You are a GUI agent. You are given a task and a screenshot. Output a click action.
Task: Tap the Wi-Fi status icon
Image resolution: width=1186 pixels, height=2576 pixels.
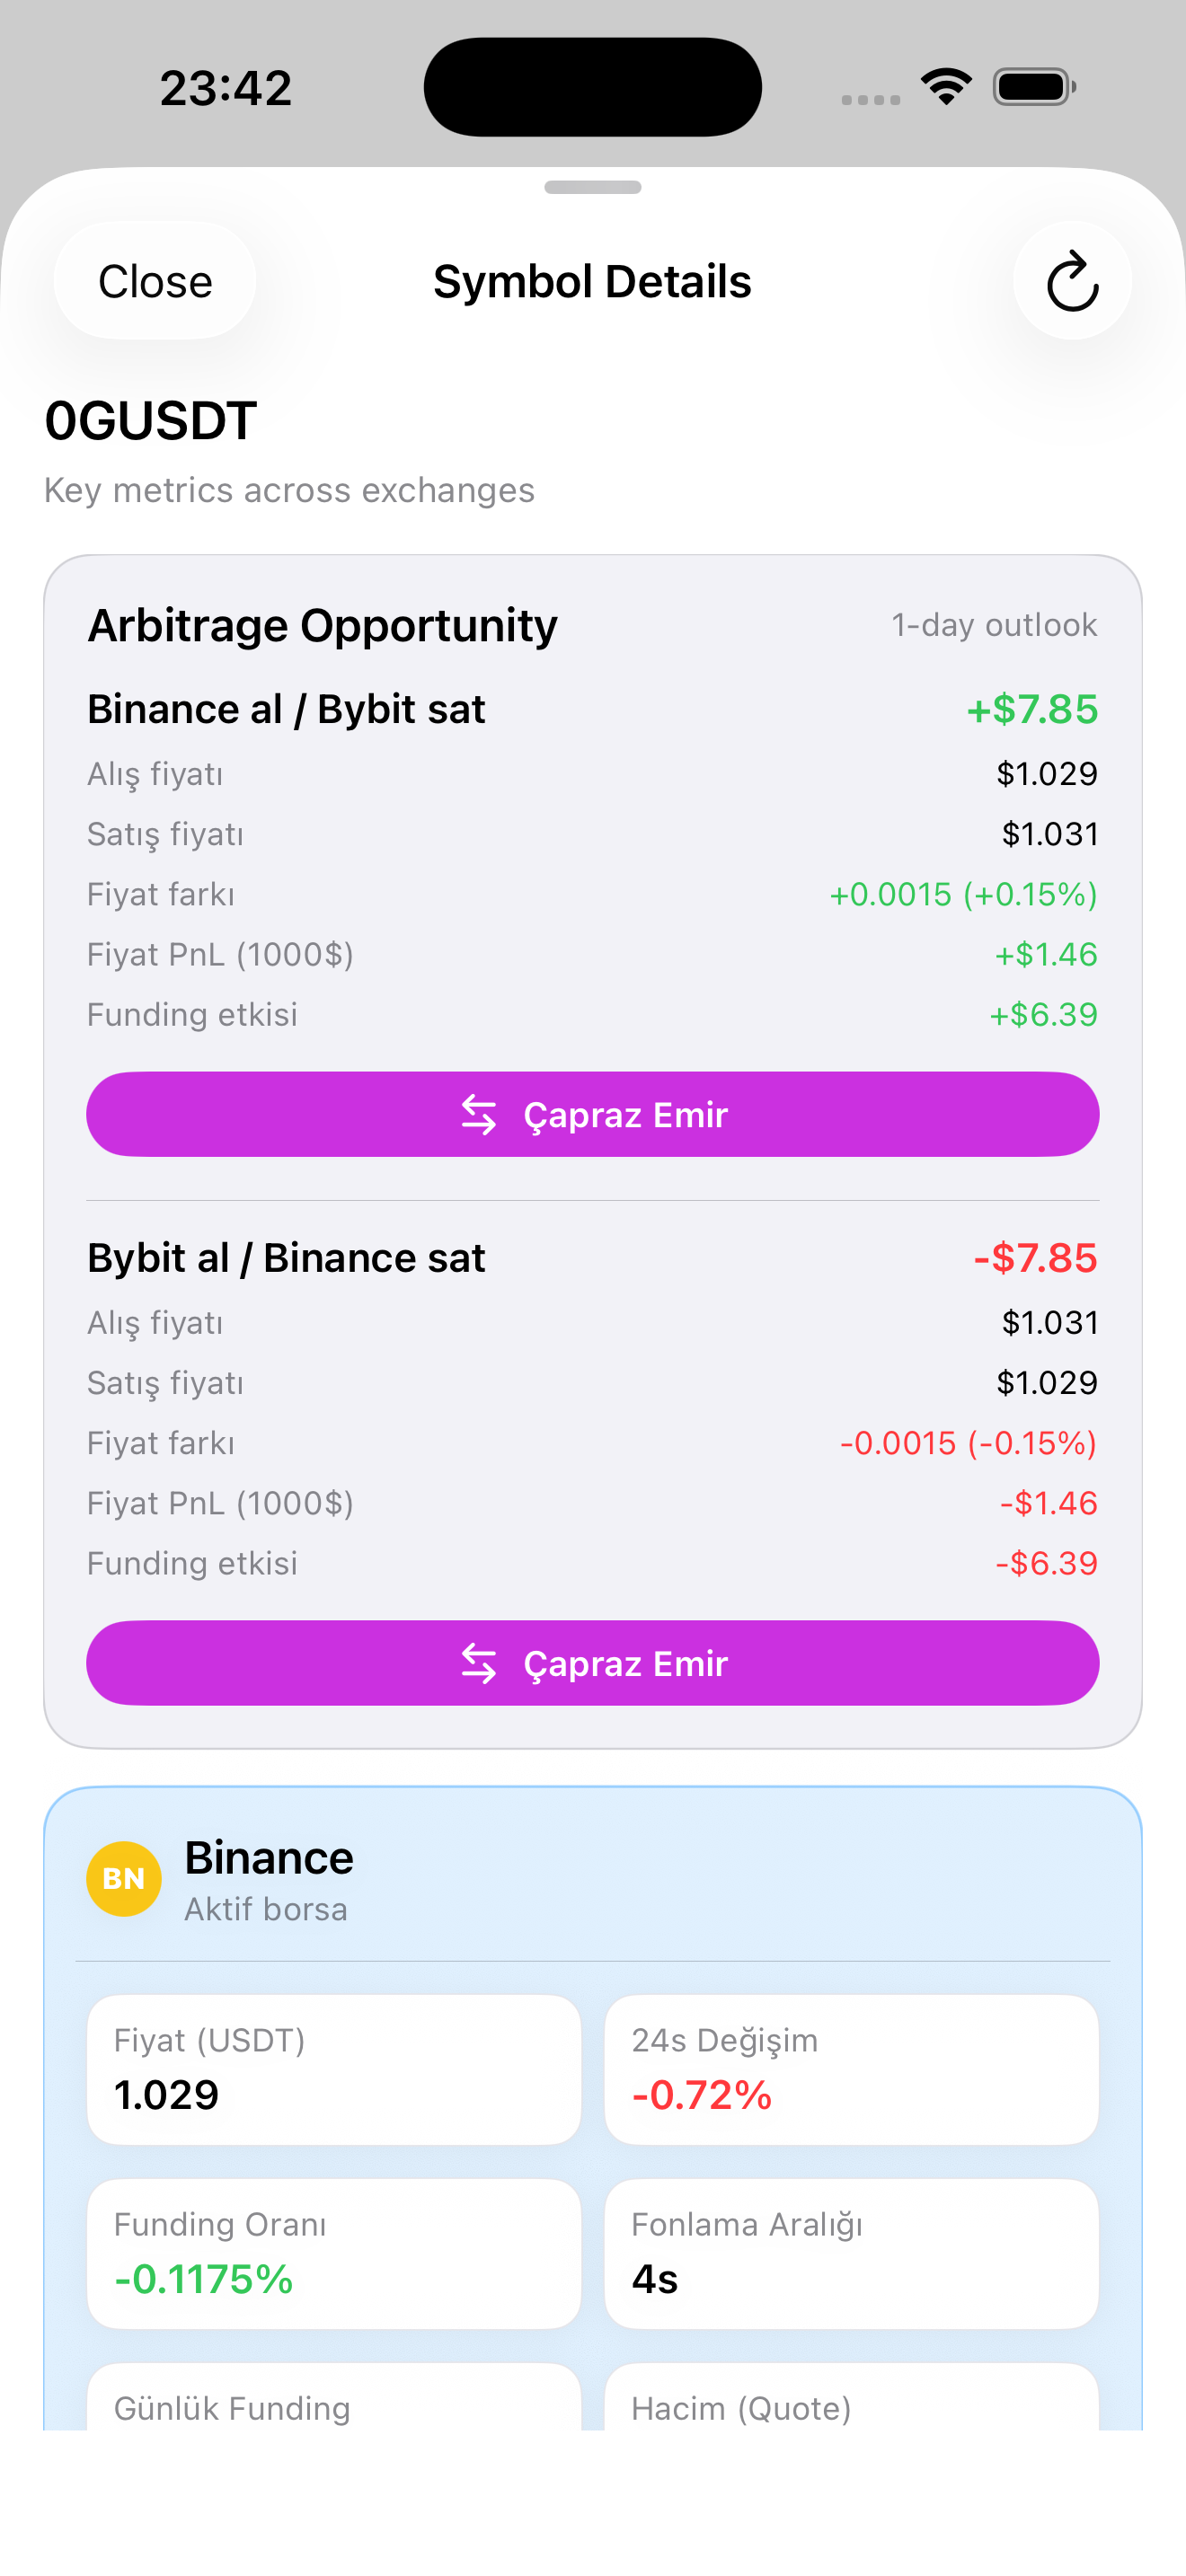946,87
